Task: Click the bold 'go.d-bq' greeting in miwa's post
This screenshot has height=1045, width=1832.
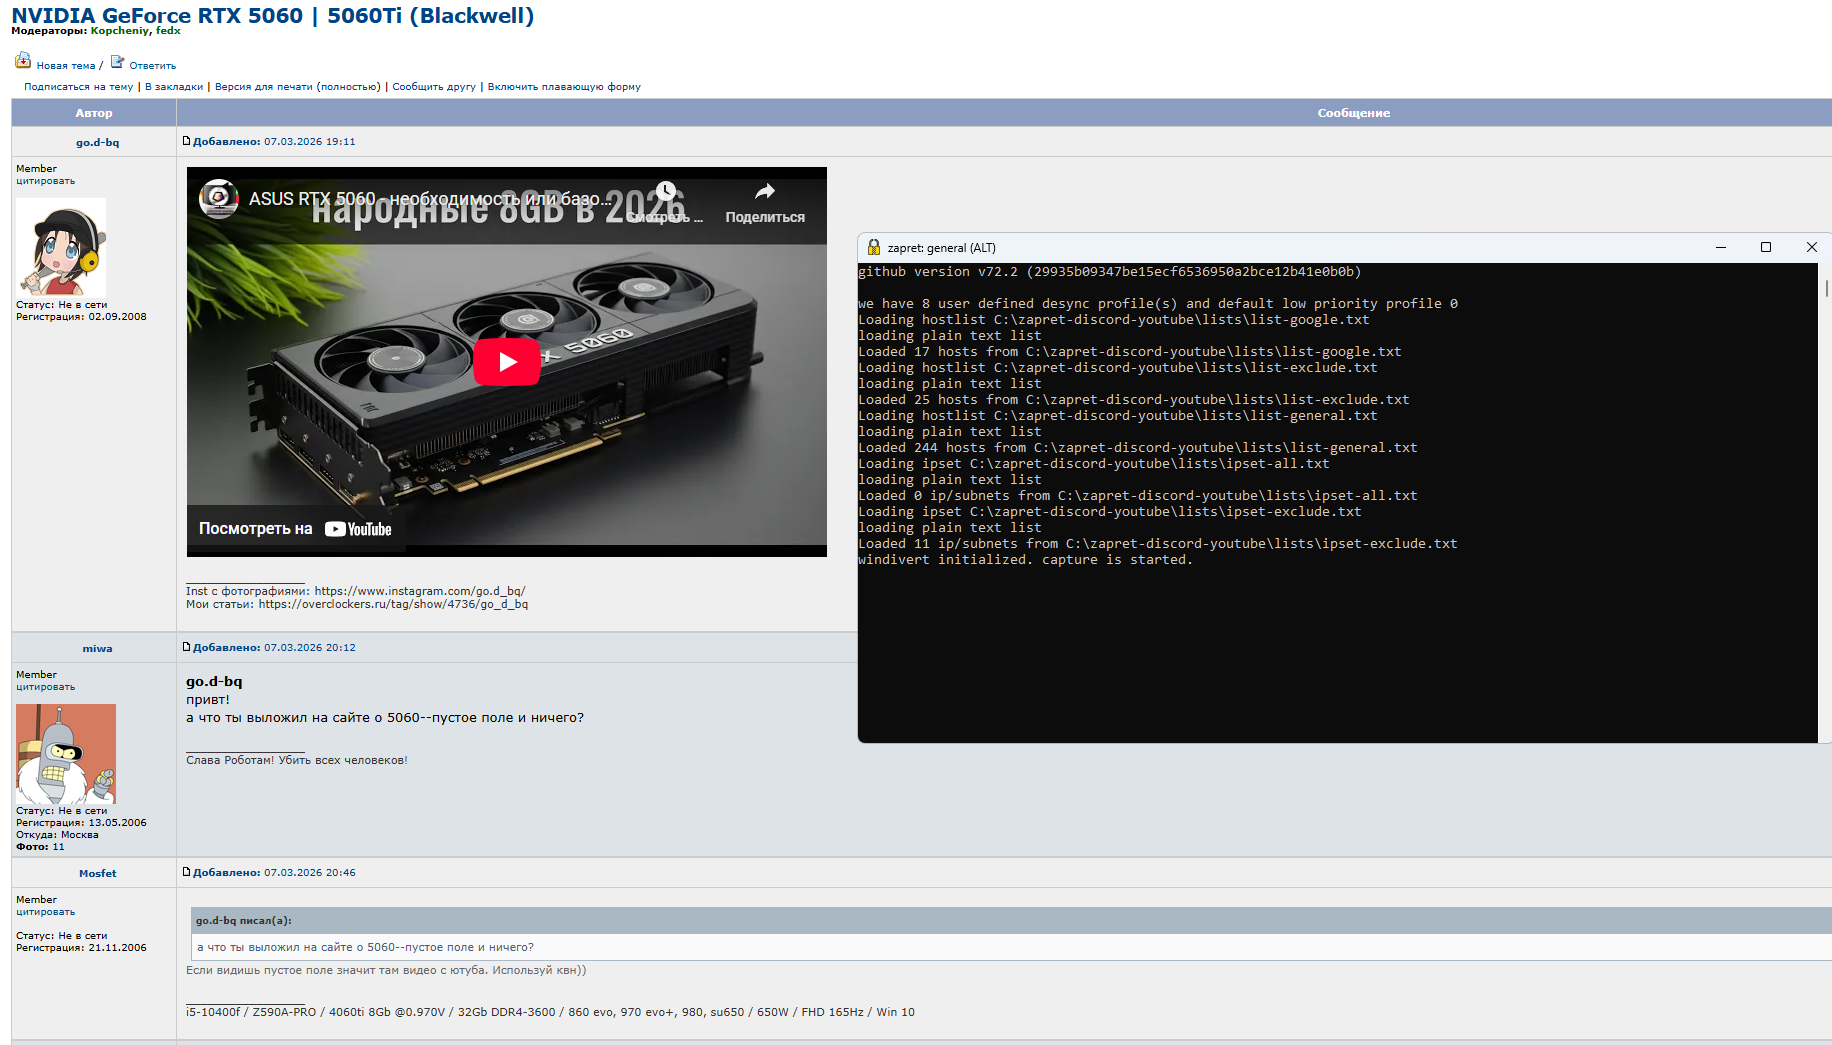Action: [x=214, y=682]
